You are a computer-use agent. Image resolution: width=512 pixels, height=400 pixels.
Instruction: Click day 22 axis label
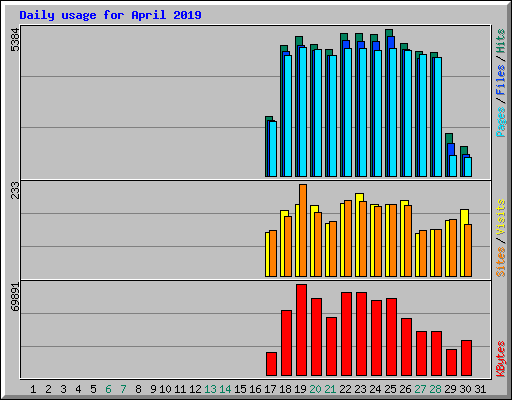click(345, 389)
